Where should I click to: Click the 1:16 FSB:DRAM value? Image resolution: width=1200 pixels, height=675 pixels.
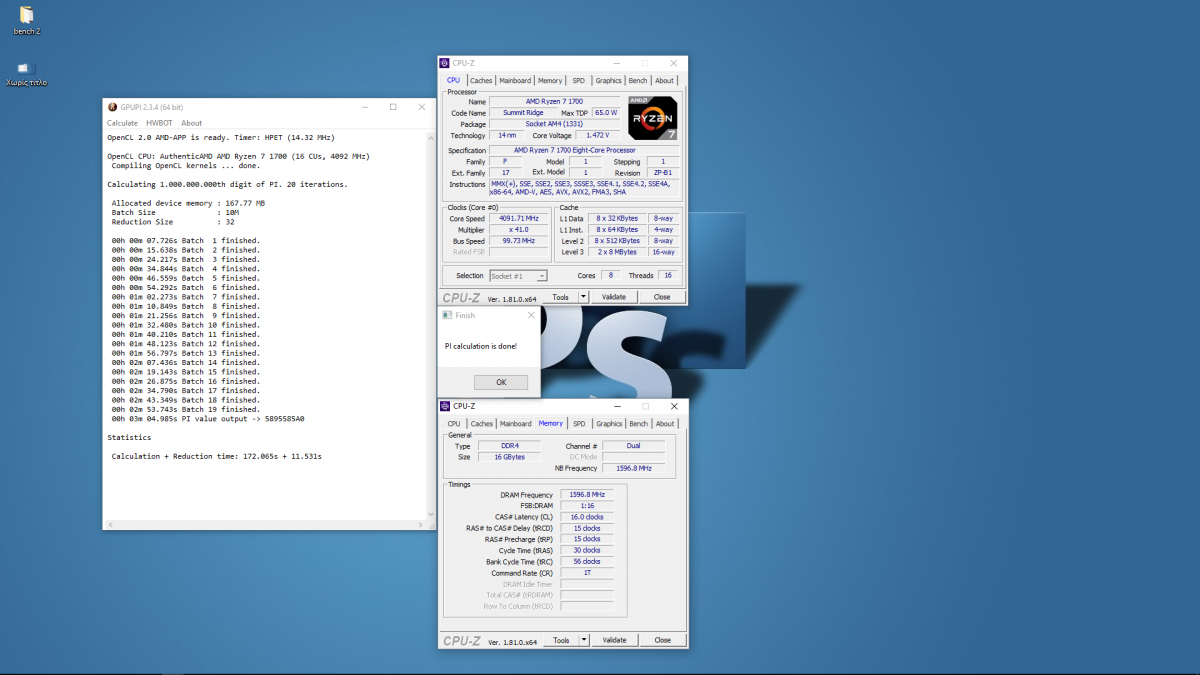[587, 506]
